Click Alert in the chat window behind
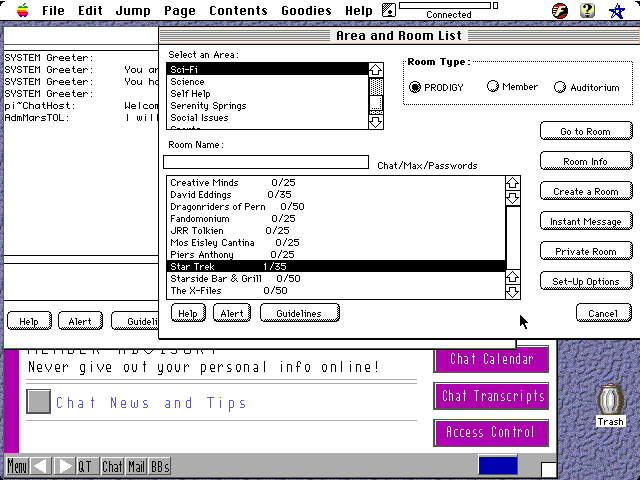The image size is (642, 480). pyautogui.click(x=80, y=321)
